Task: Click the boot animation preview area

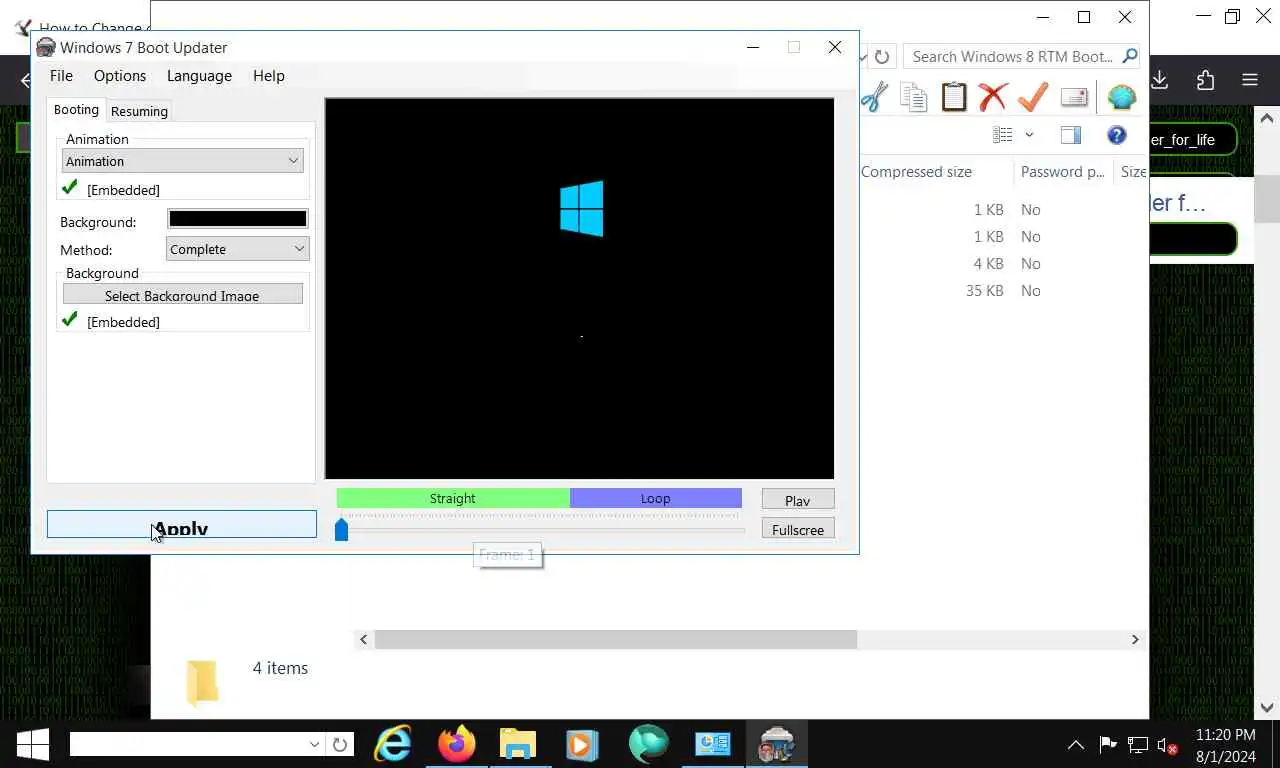Action: (579, 288)
